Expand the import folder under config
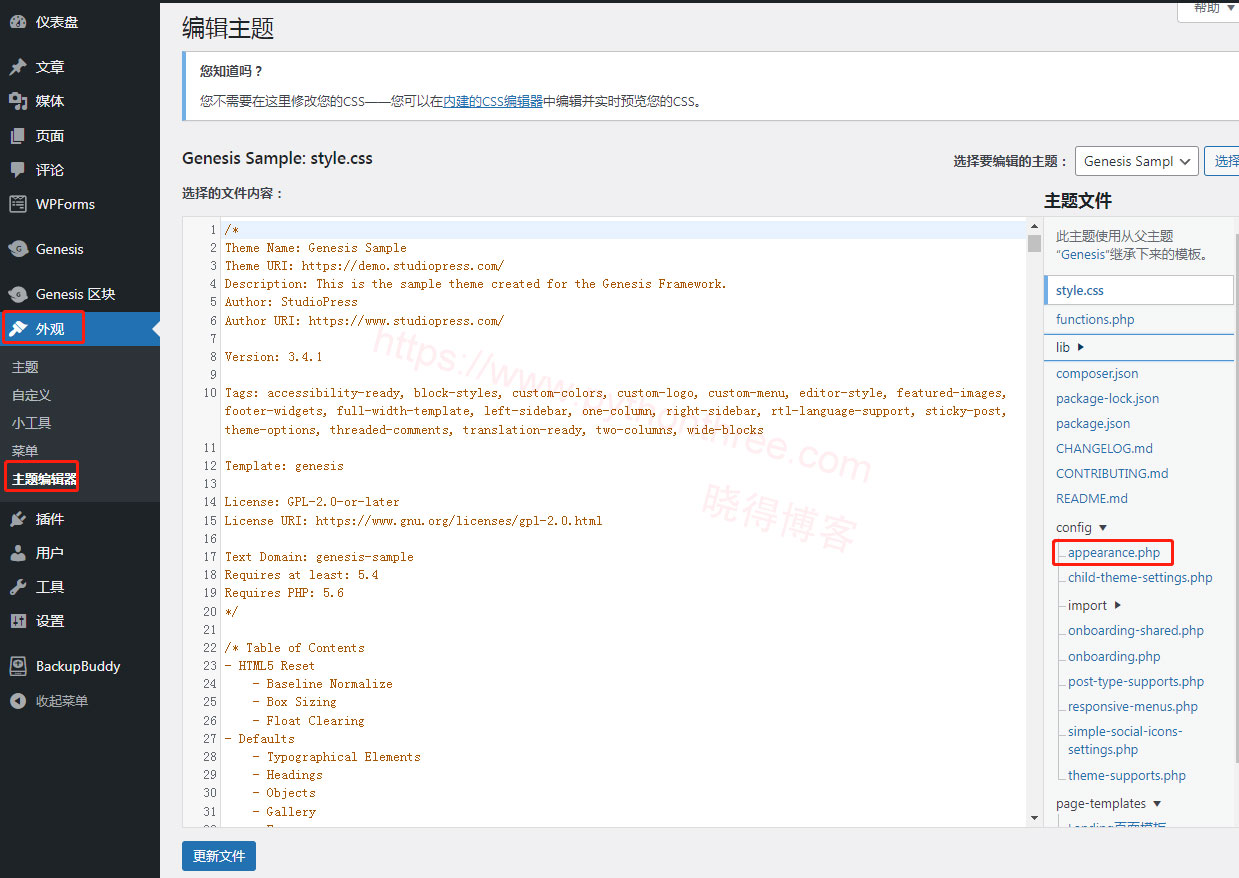 (x=1094, y=605)
